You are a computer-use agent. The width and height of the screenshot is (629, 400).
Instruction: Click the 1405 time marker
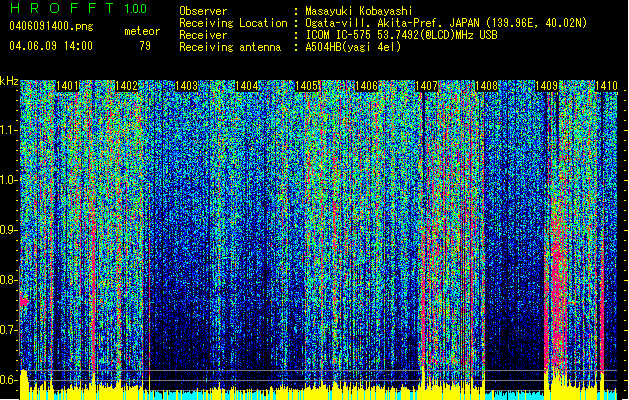(x=307, y=86)
